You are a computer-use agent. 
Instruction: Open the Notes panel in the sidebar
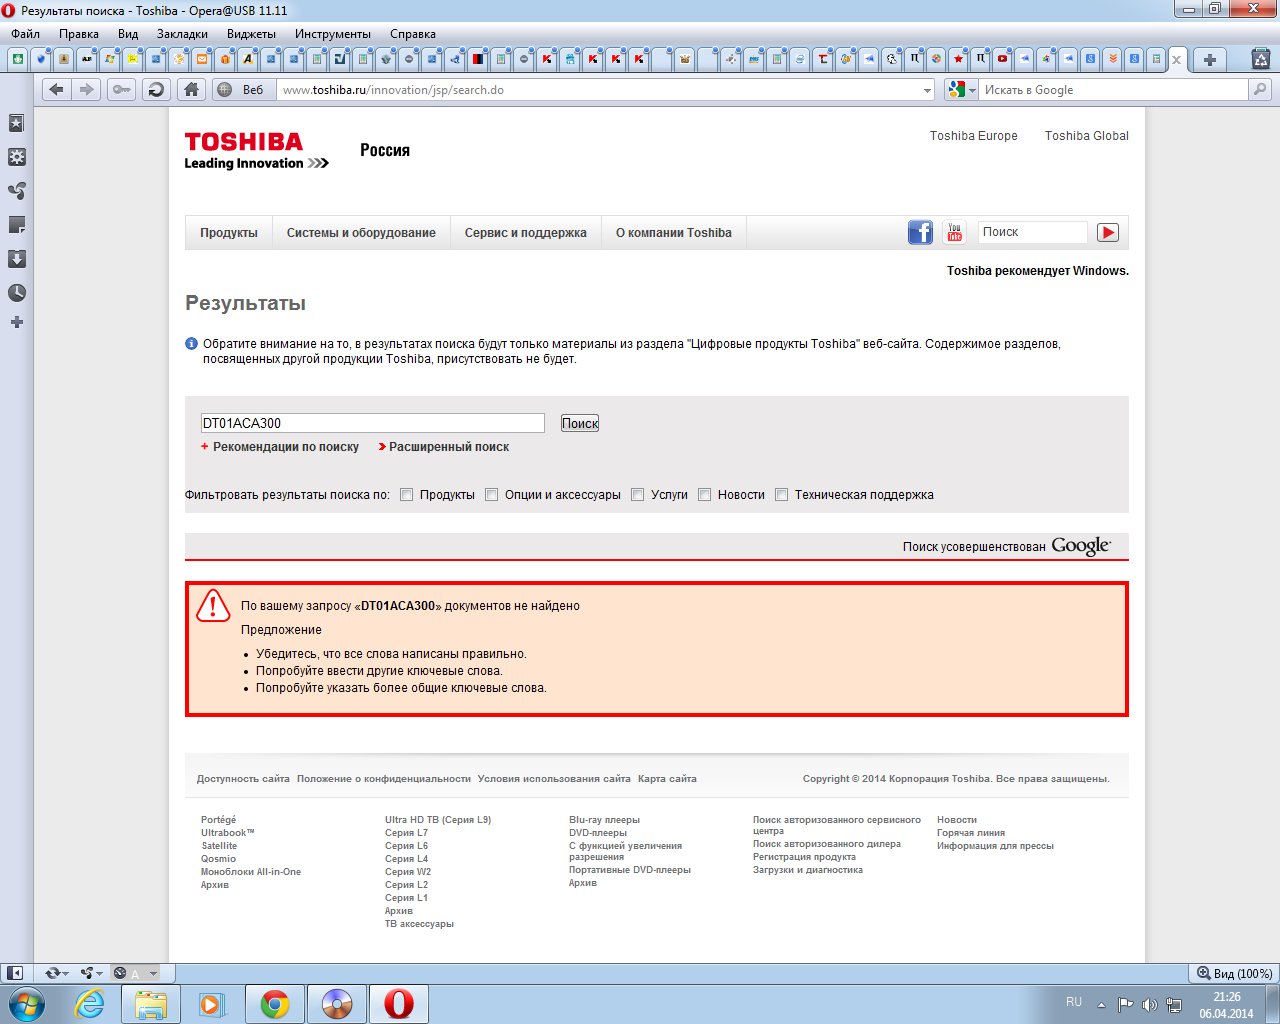17,225
